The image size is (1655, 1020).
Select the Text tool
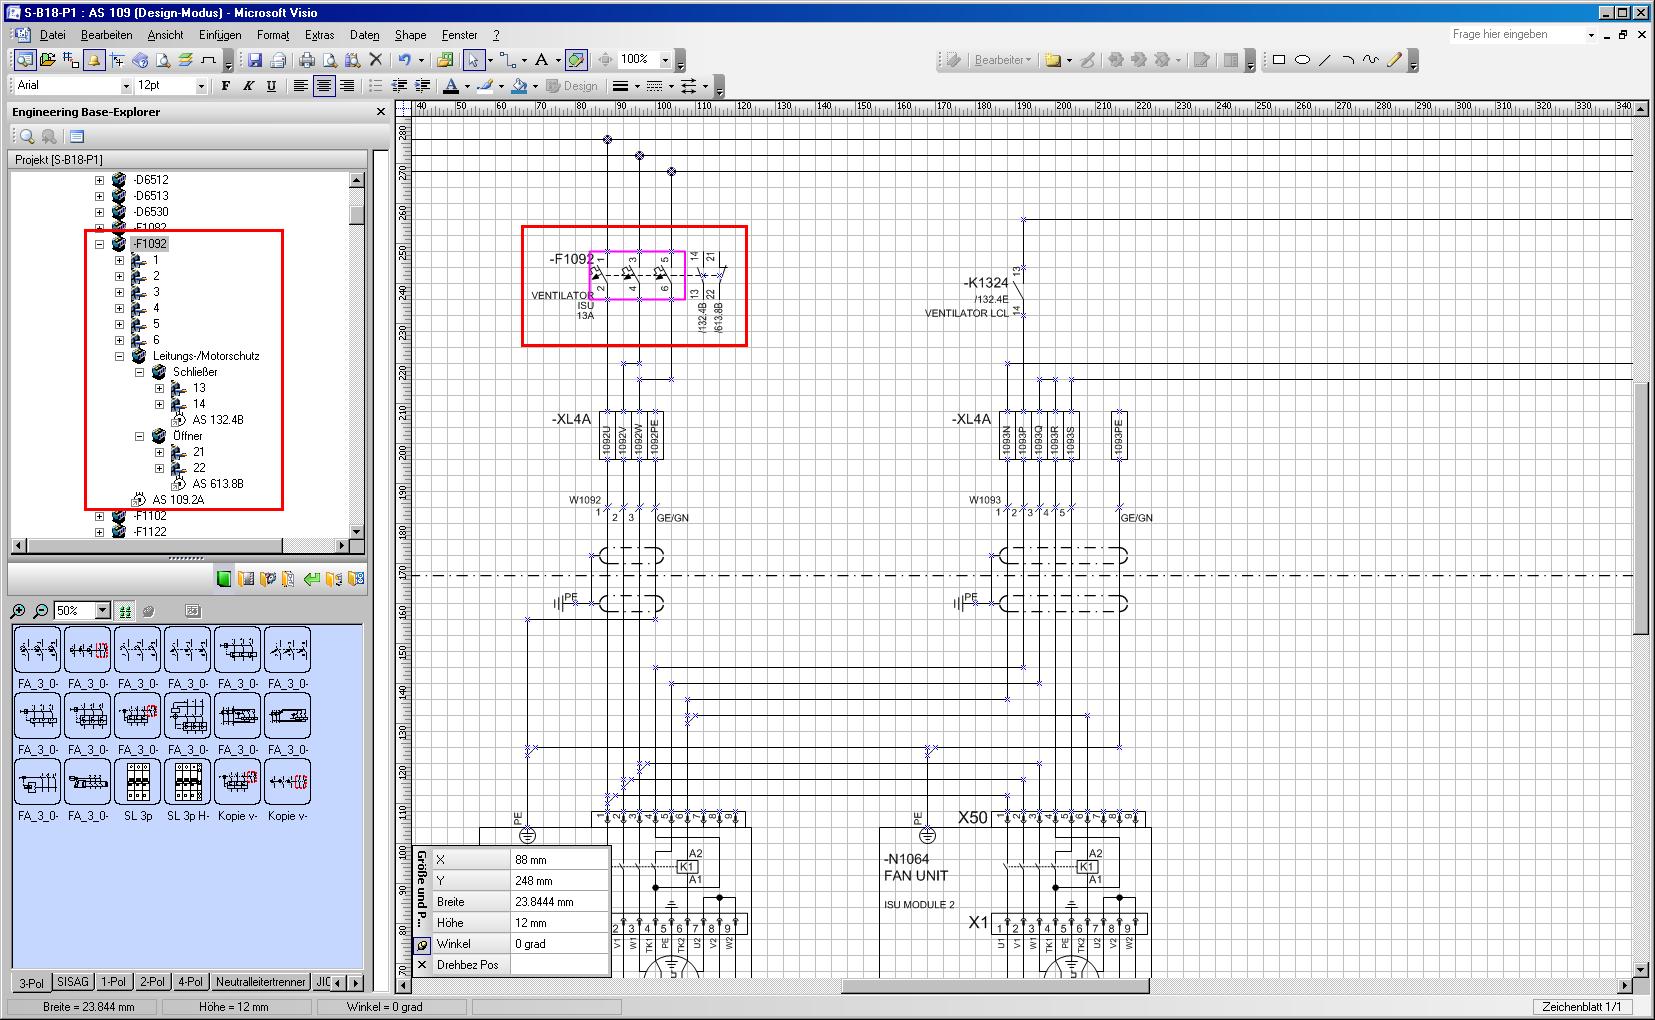(541, 60)
